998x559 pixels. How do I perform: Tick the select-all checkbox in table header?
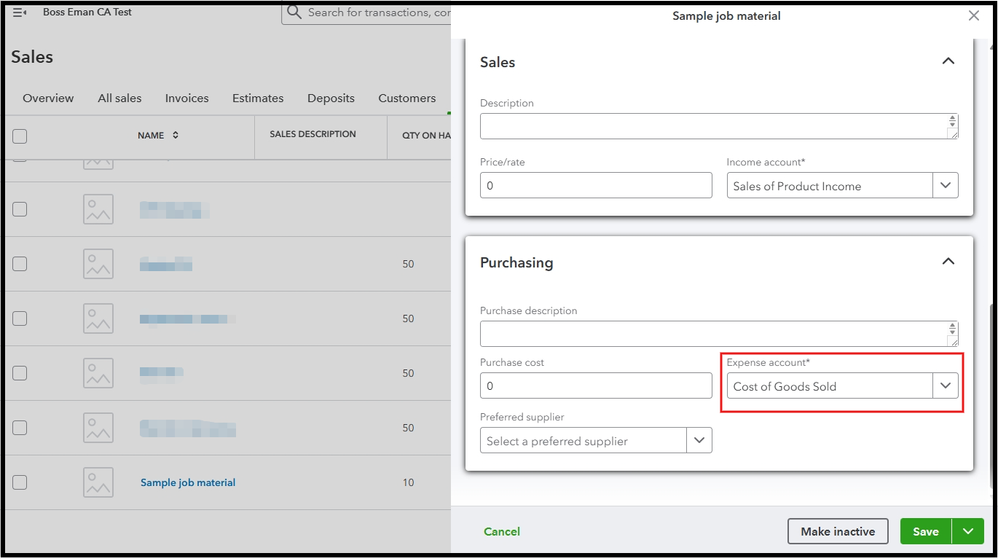[x=20, y=136]
